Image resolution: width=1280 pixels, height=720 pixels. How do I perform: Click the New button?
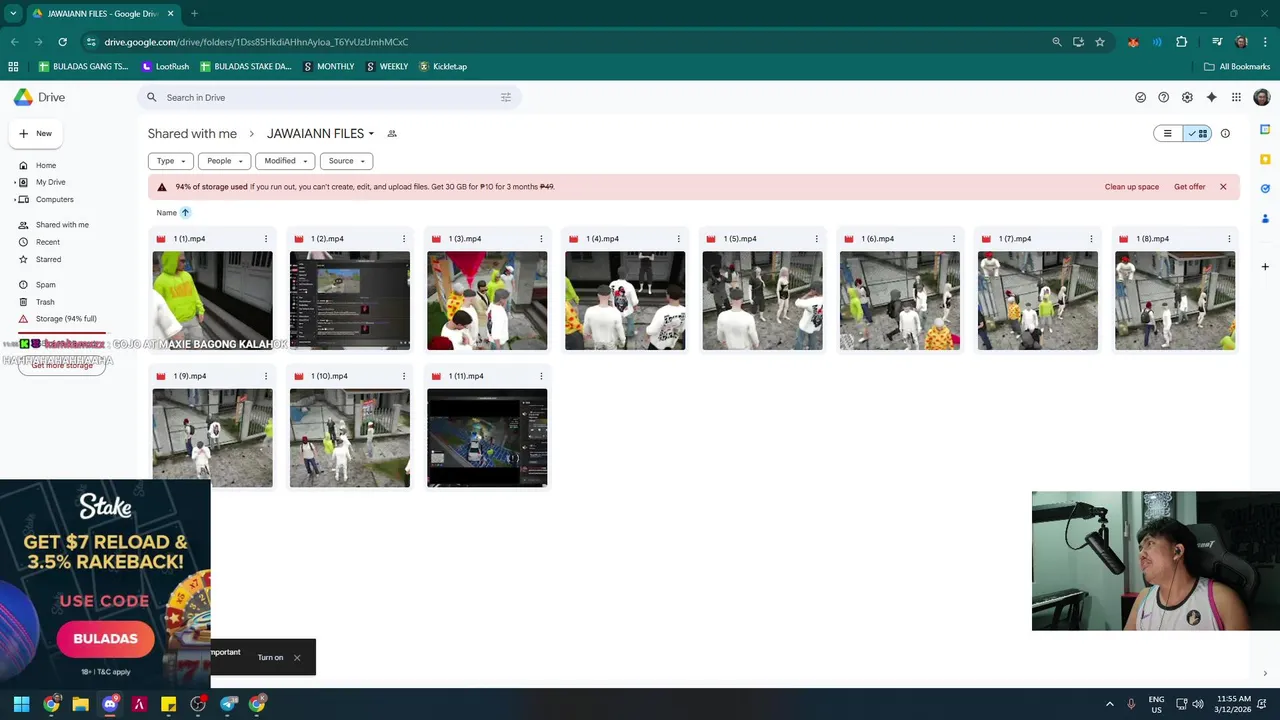[36, 133]
